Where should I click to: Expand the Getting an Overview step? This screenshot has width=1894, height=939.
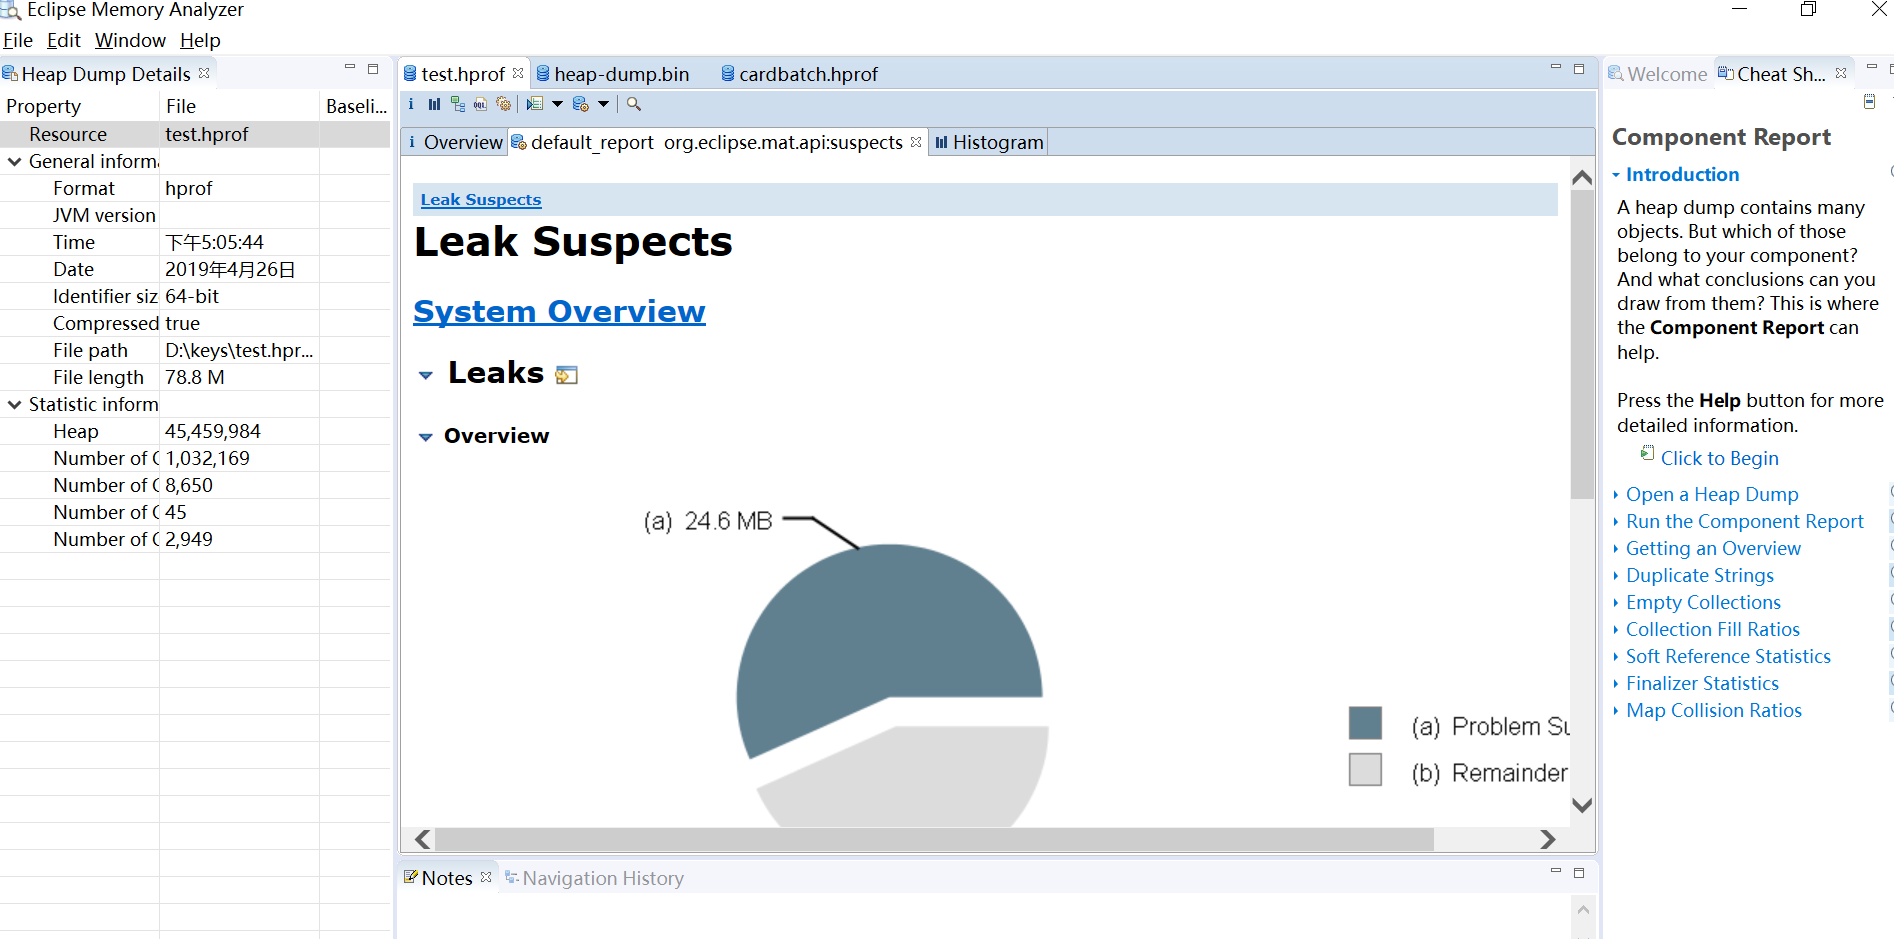pos(1616,548)
